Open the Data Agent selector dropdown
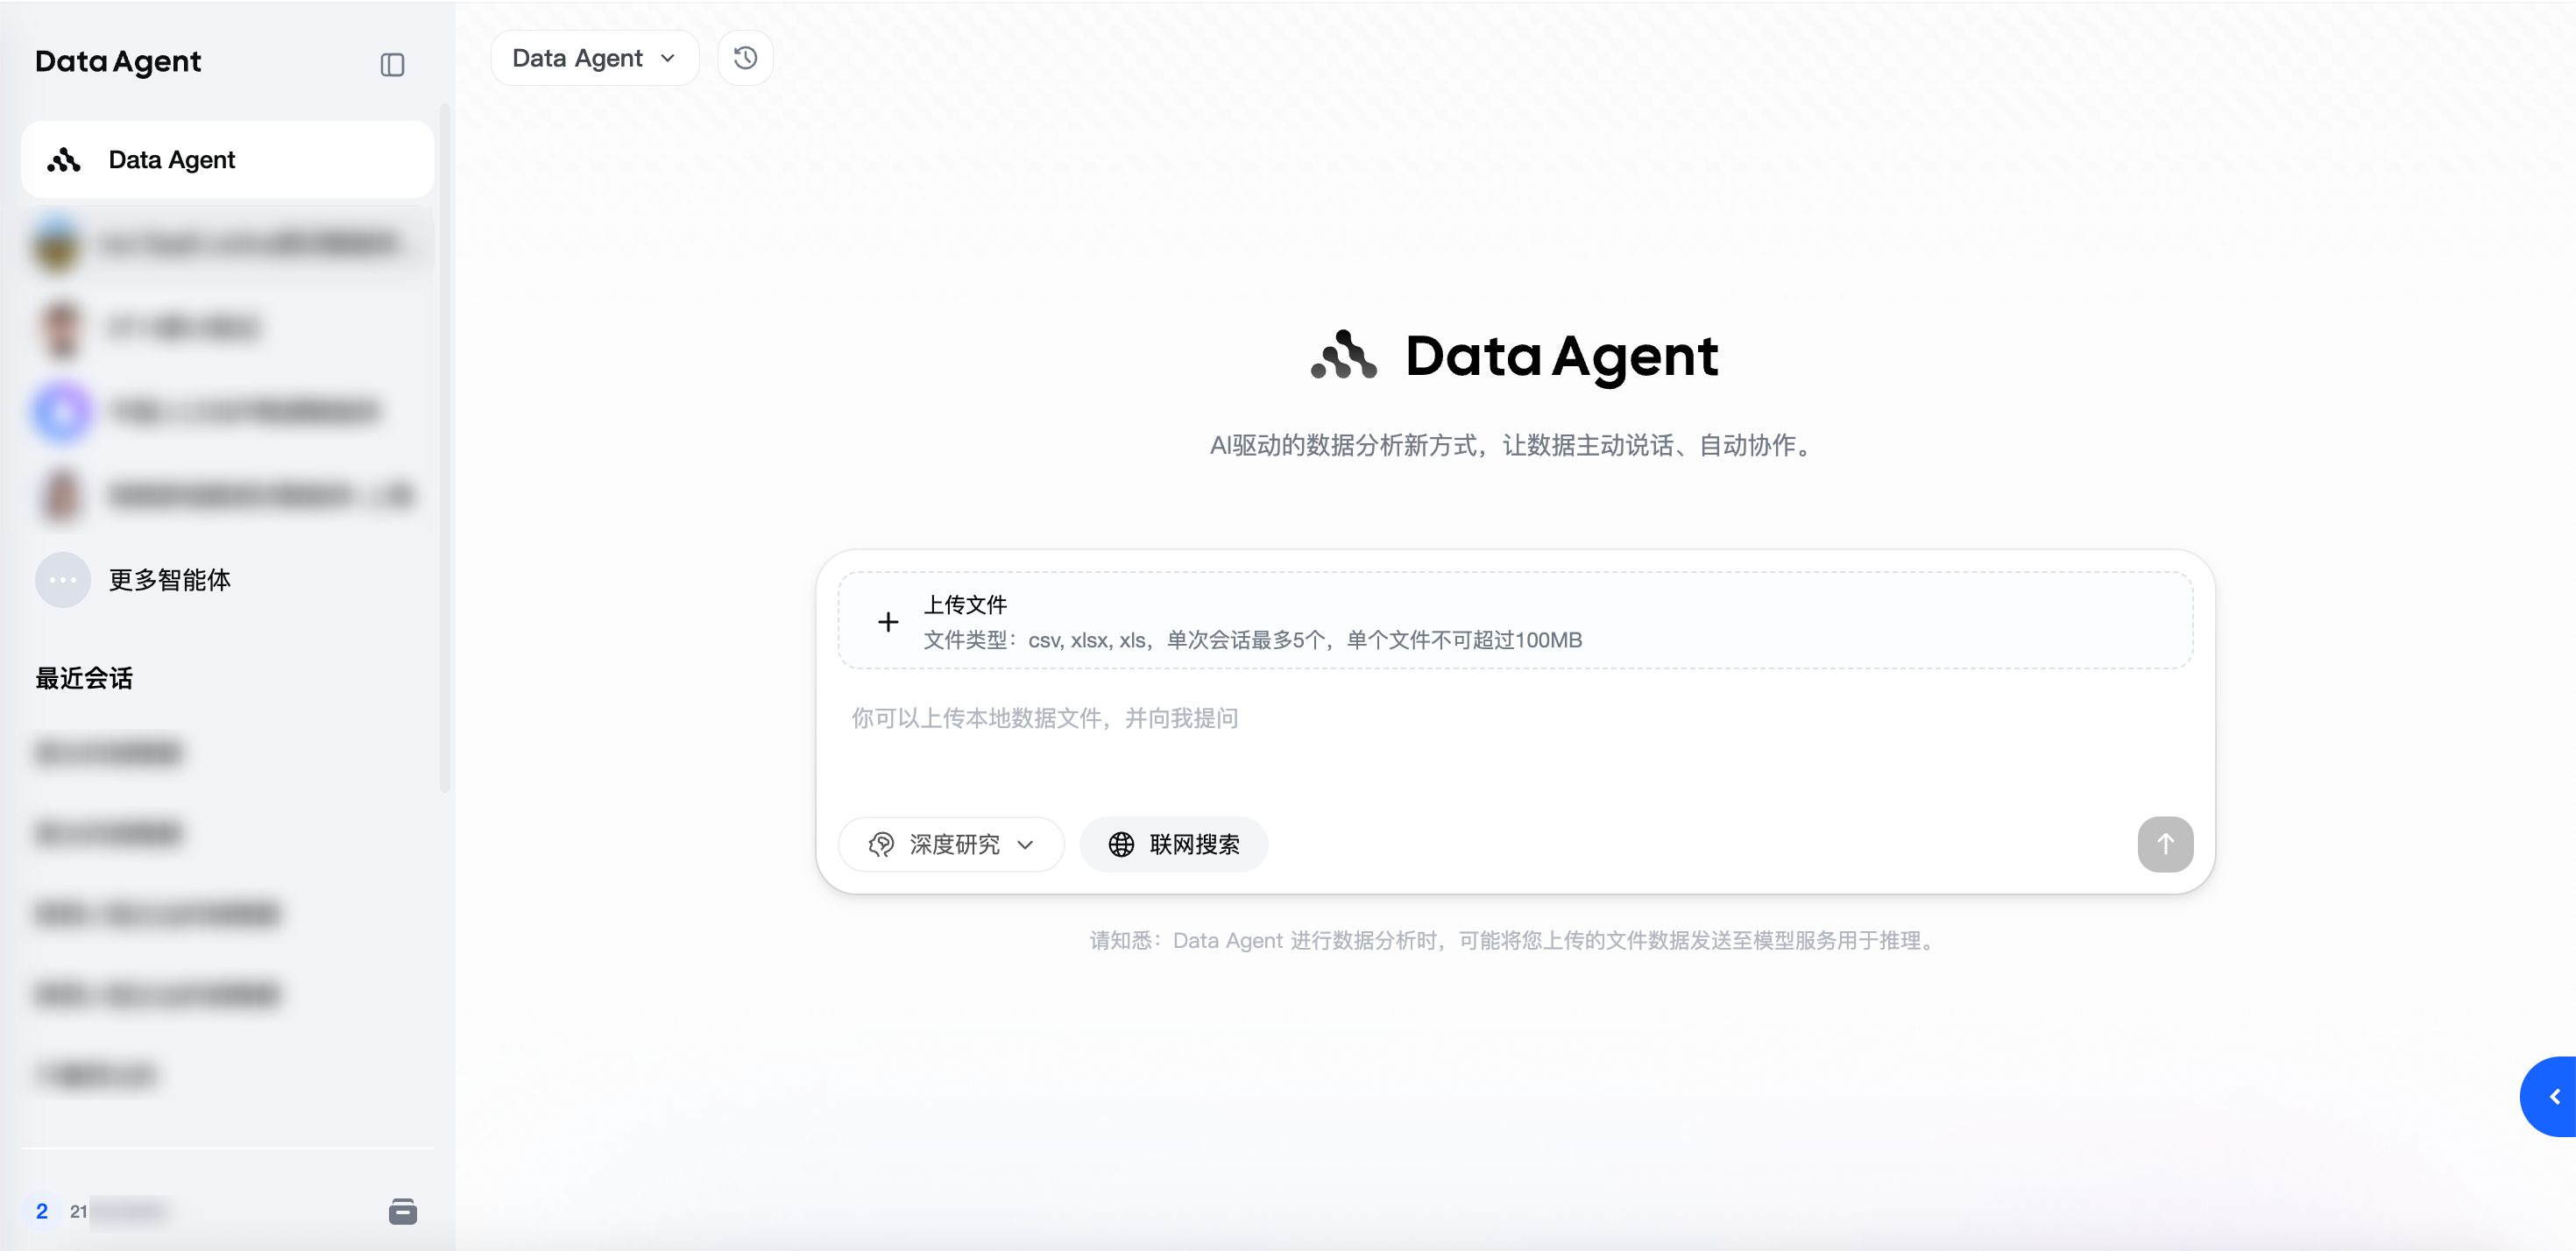This screenshot has width=2576, height=1251. tap(594, 58)
